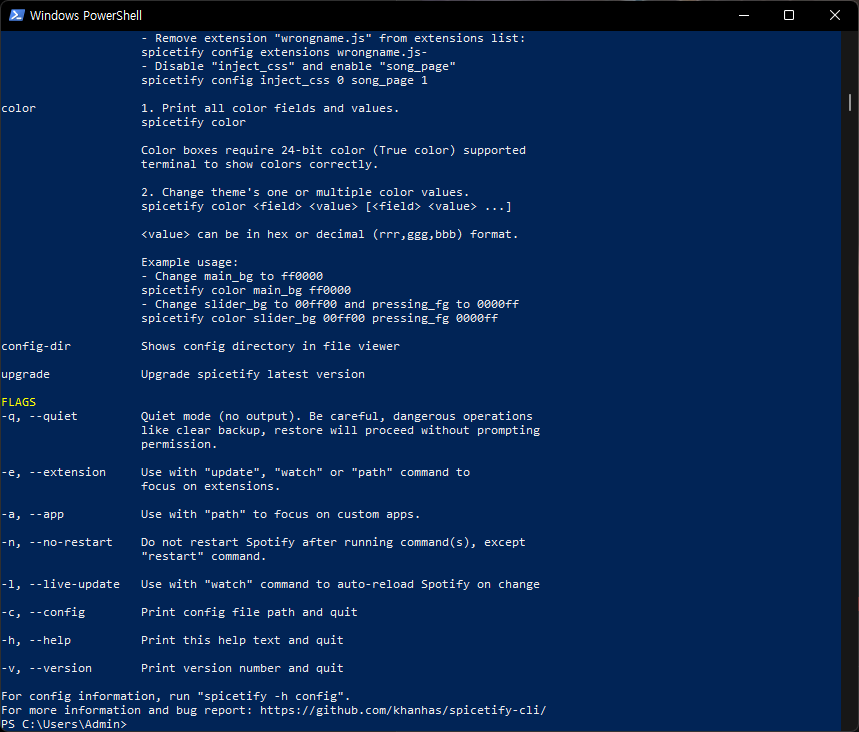The image size is (859, 732).
Task: Click '2. Change theme's one or multiple' line
Action: click(305, 192)
